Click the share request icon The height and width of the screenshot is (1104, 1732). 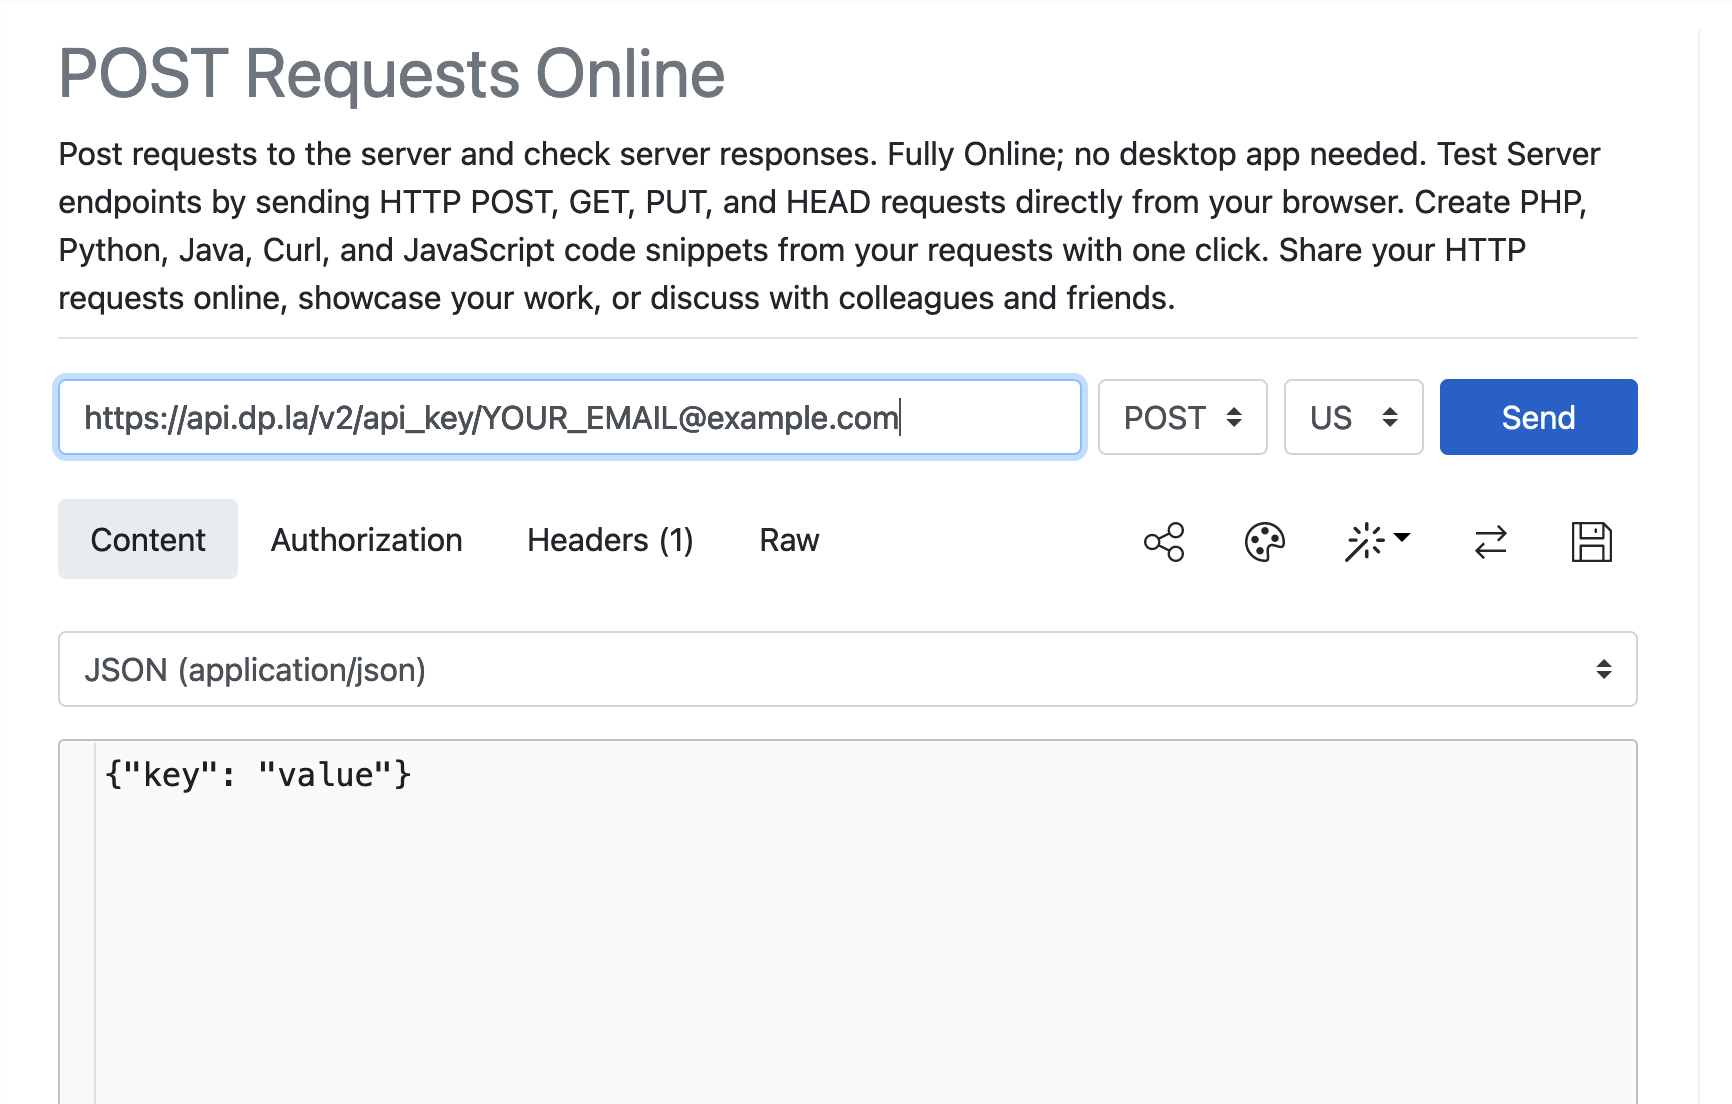pyautogui.click(x=1164, y=542)
